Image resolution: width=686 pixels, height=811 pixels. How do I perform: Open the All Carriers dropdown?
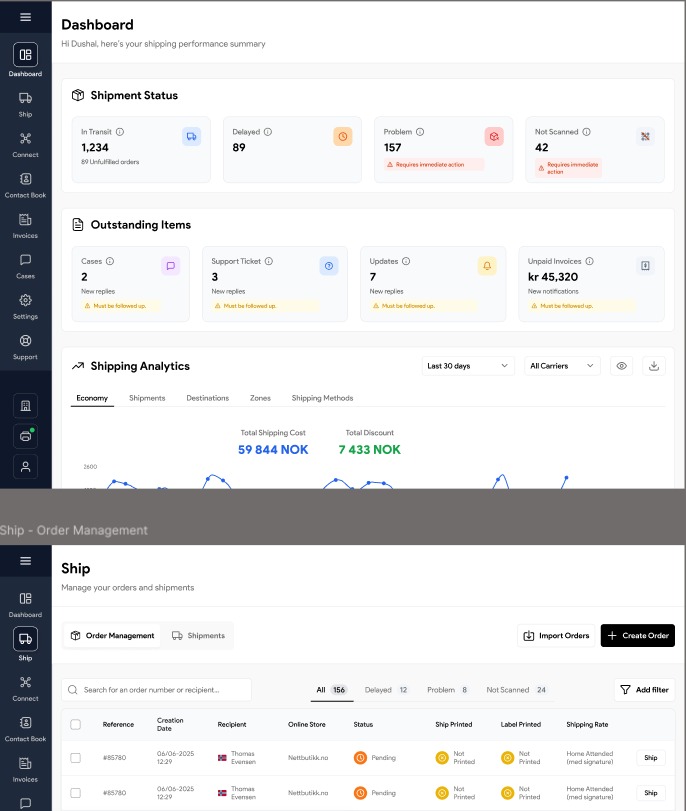click(563, 366)
